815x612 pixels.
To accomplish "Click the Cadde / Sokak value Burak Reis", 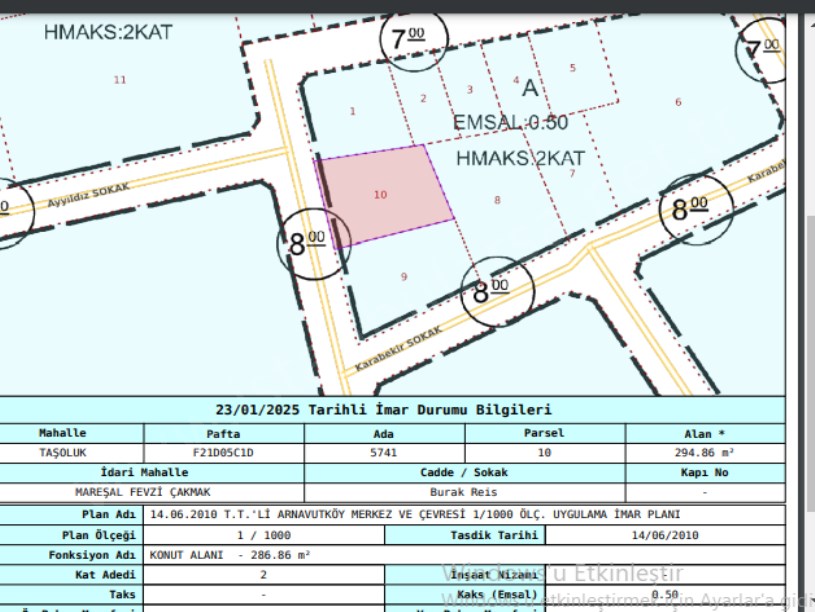I will pos(464,492).
